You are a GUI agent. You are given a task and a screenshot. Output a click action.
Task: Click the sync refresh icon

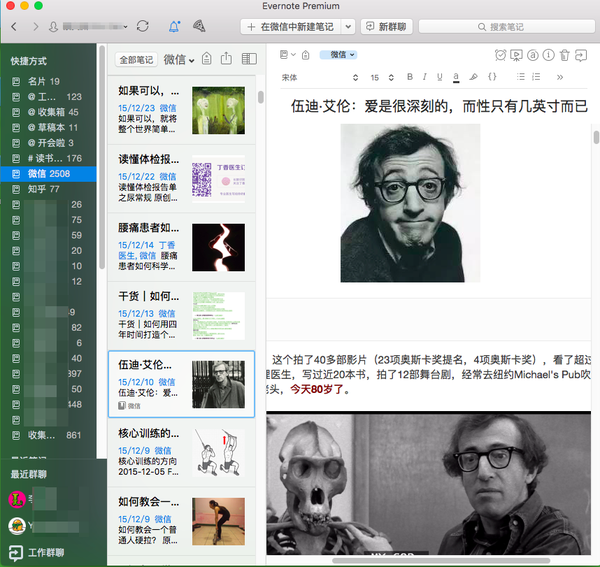pyautogui.click(x=143, y=26)
